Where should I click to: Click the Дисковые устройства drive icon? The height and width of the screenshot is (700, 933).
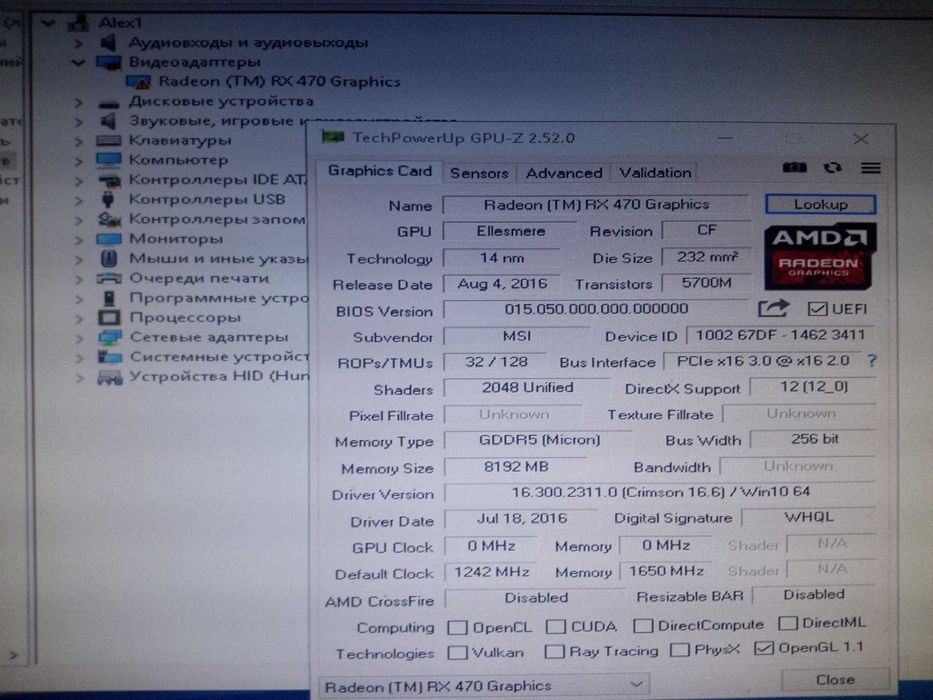109,103
